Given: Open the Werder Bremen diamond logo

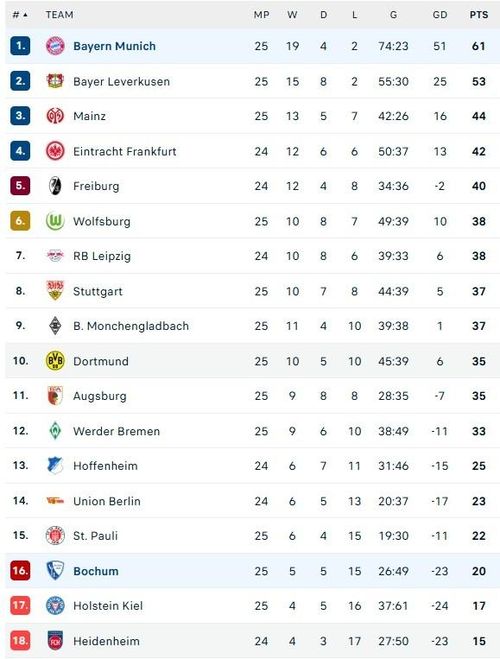Looking at the screenshot, I should click(55, 431).
